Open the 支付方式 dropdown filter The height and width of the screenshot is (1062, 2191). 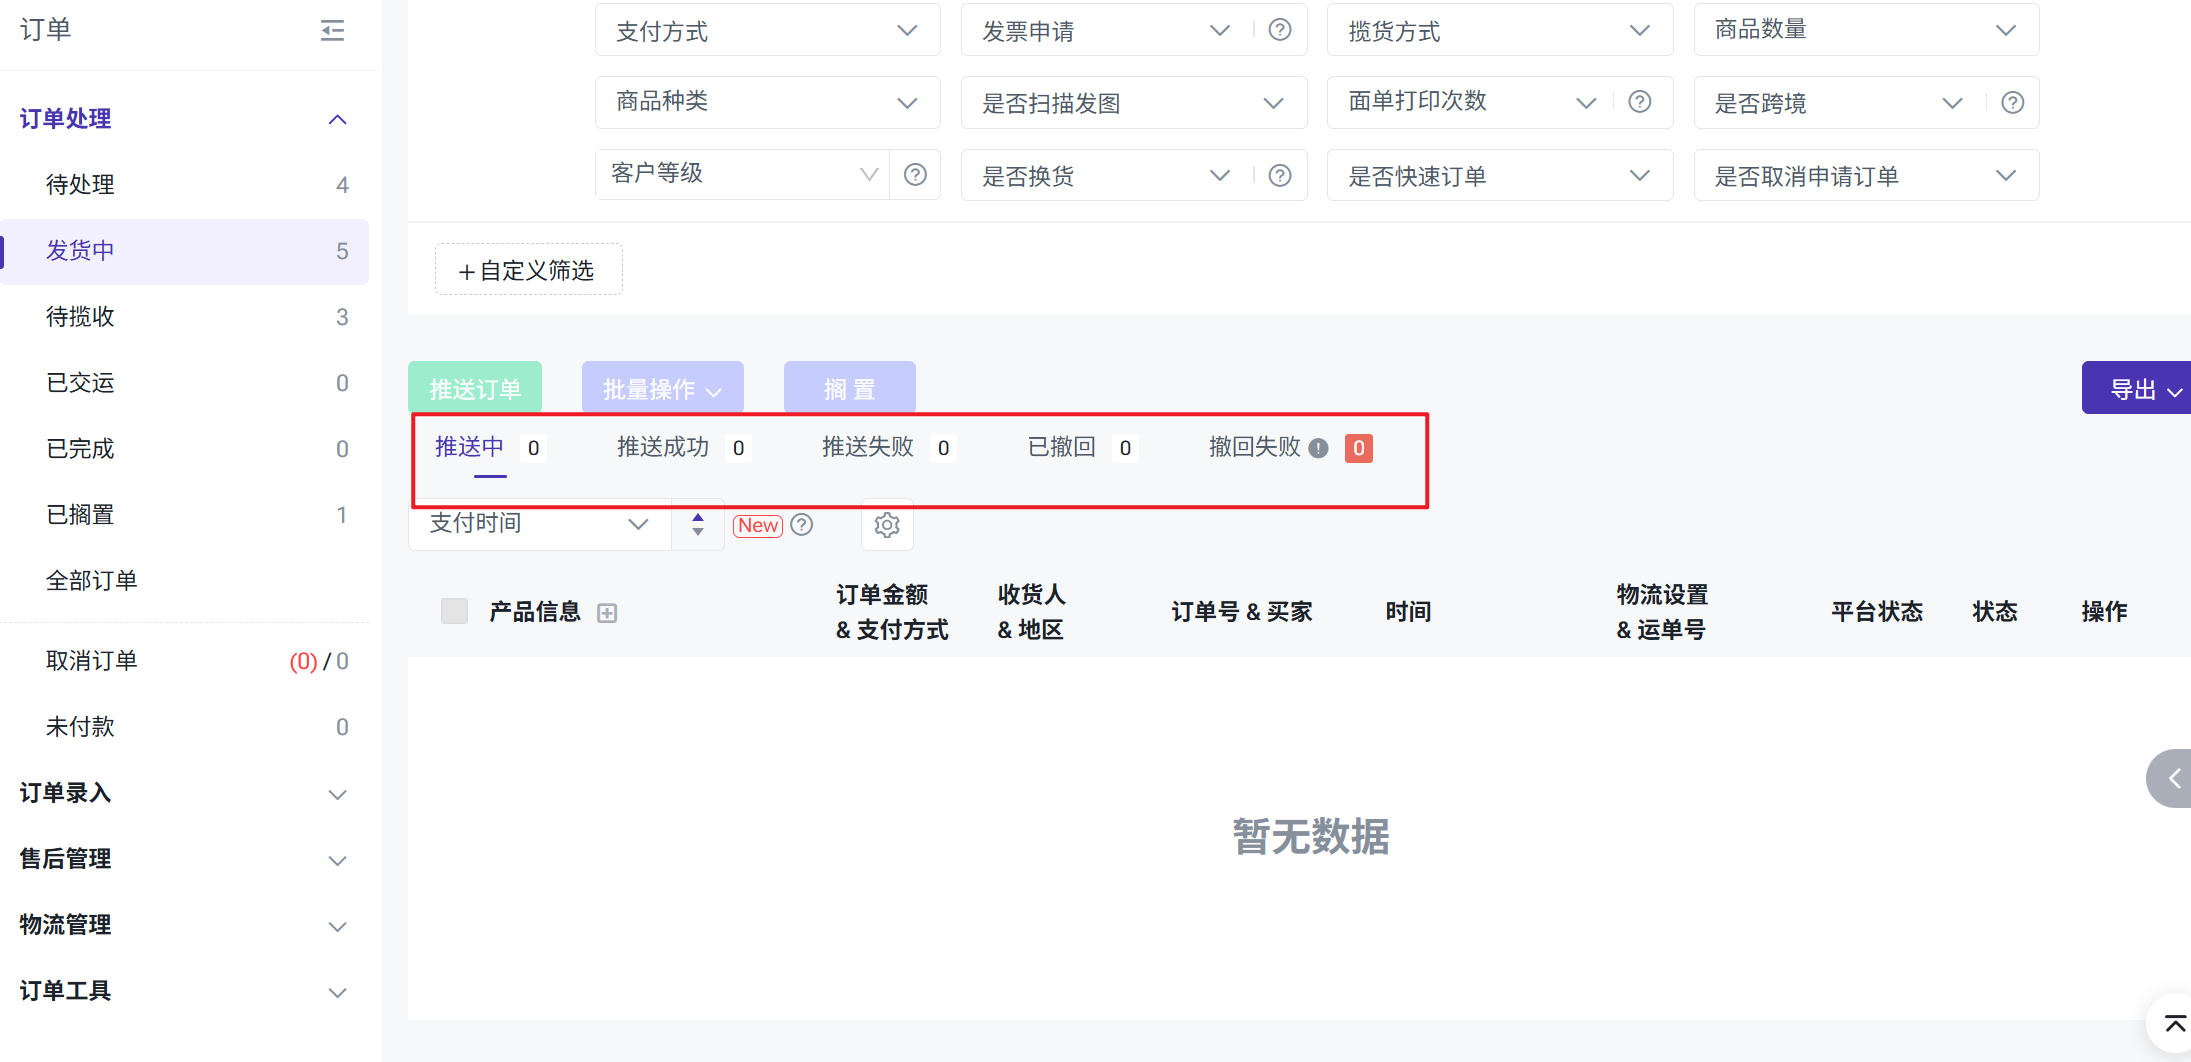tap(767, 31)
